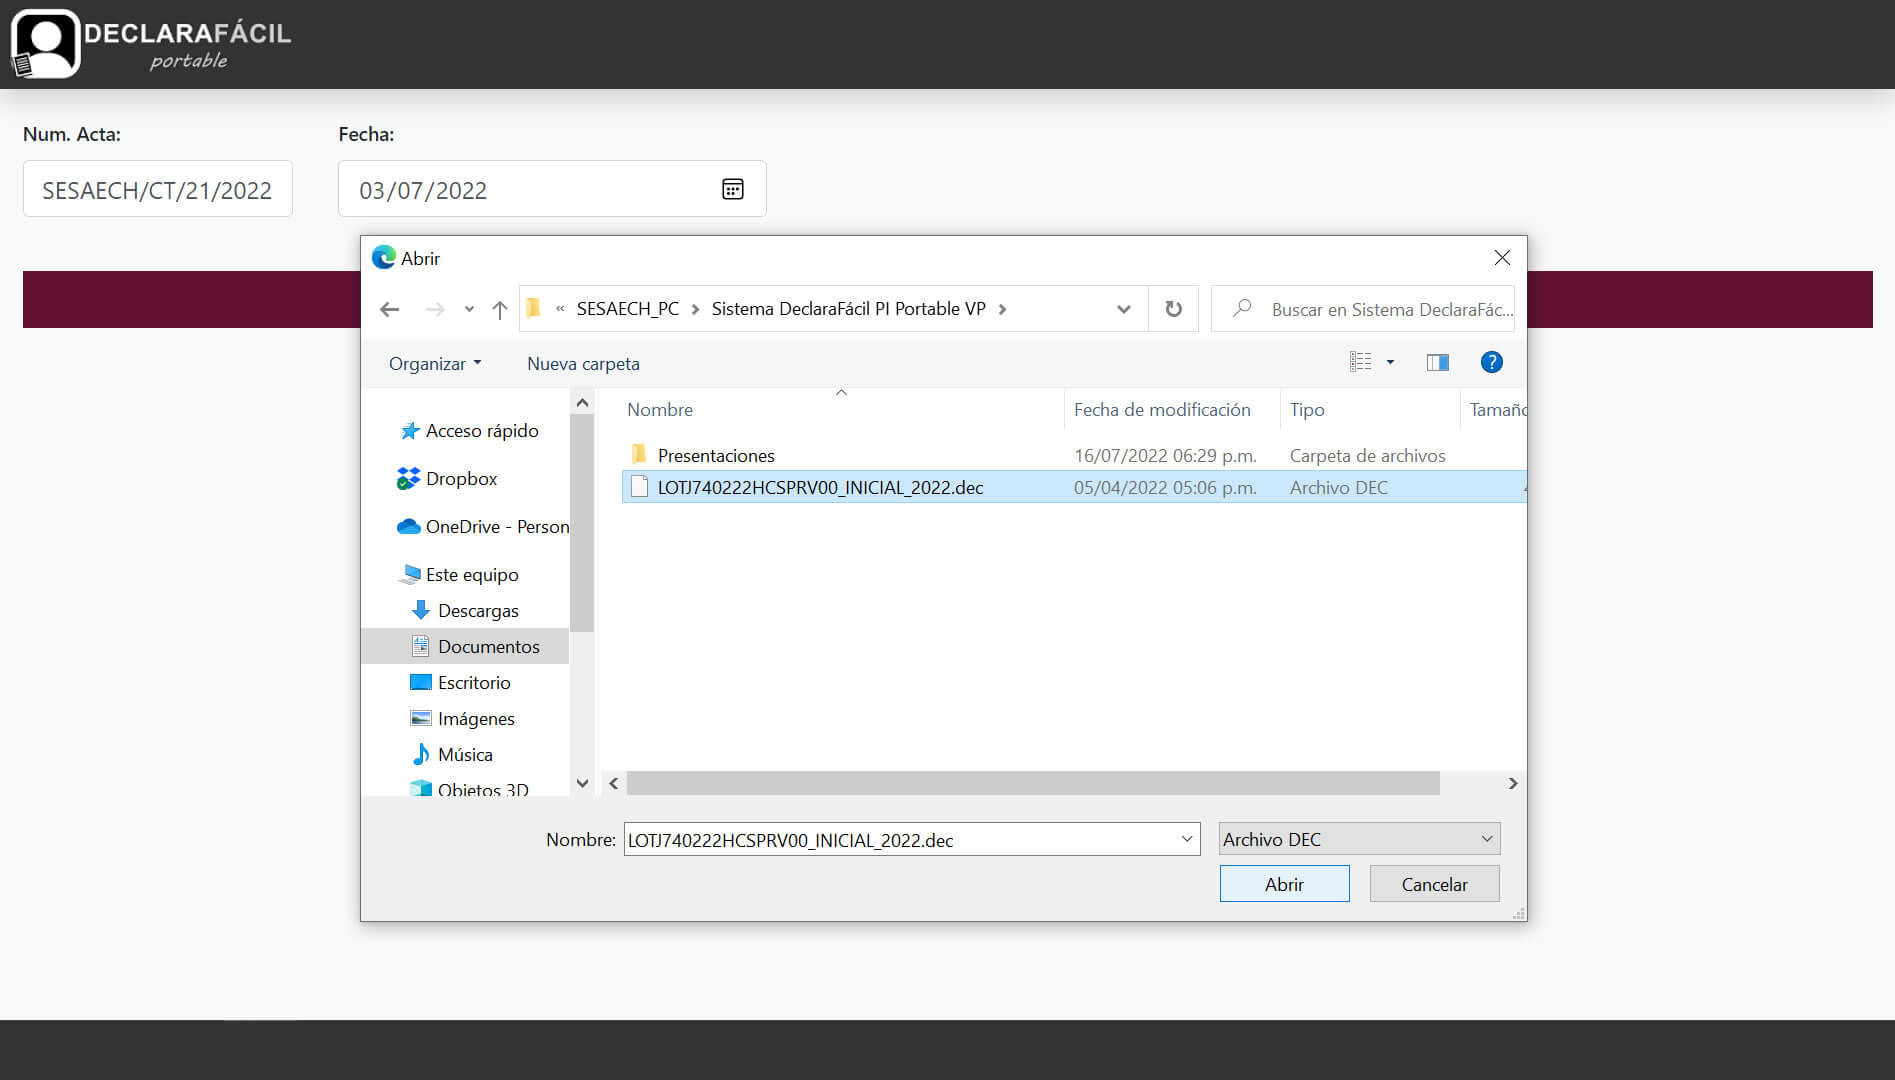Open the view options dropdown arrow
The width and height of the screenshot is (1895, 1080).
click(1390, 362)
